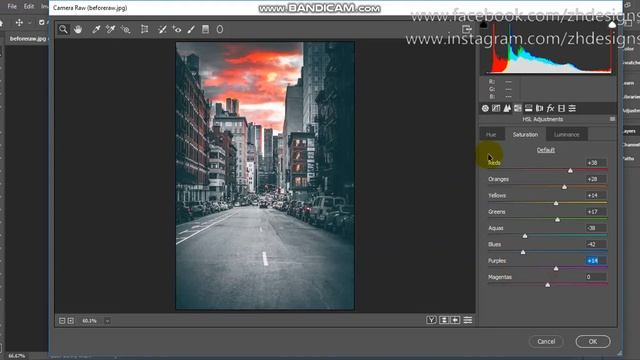Click the Greens saturation slider handle
The height and width of the screenshot is (360, 640).
point(558,220)
